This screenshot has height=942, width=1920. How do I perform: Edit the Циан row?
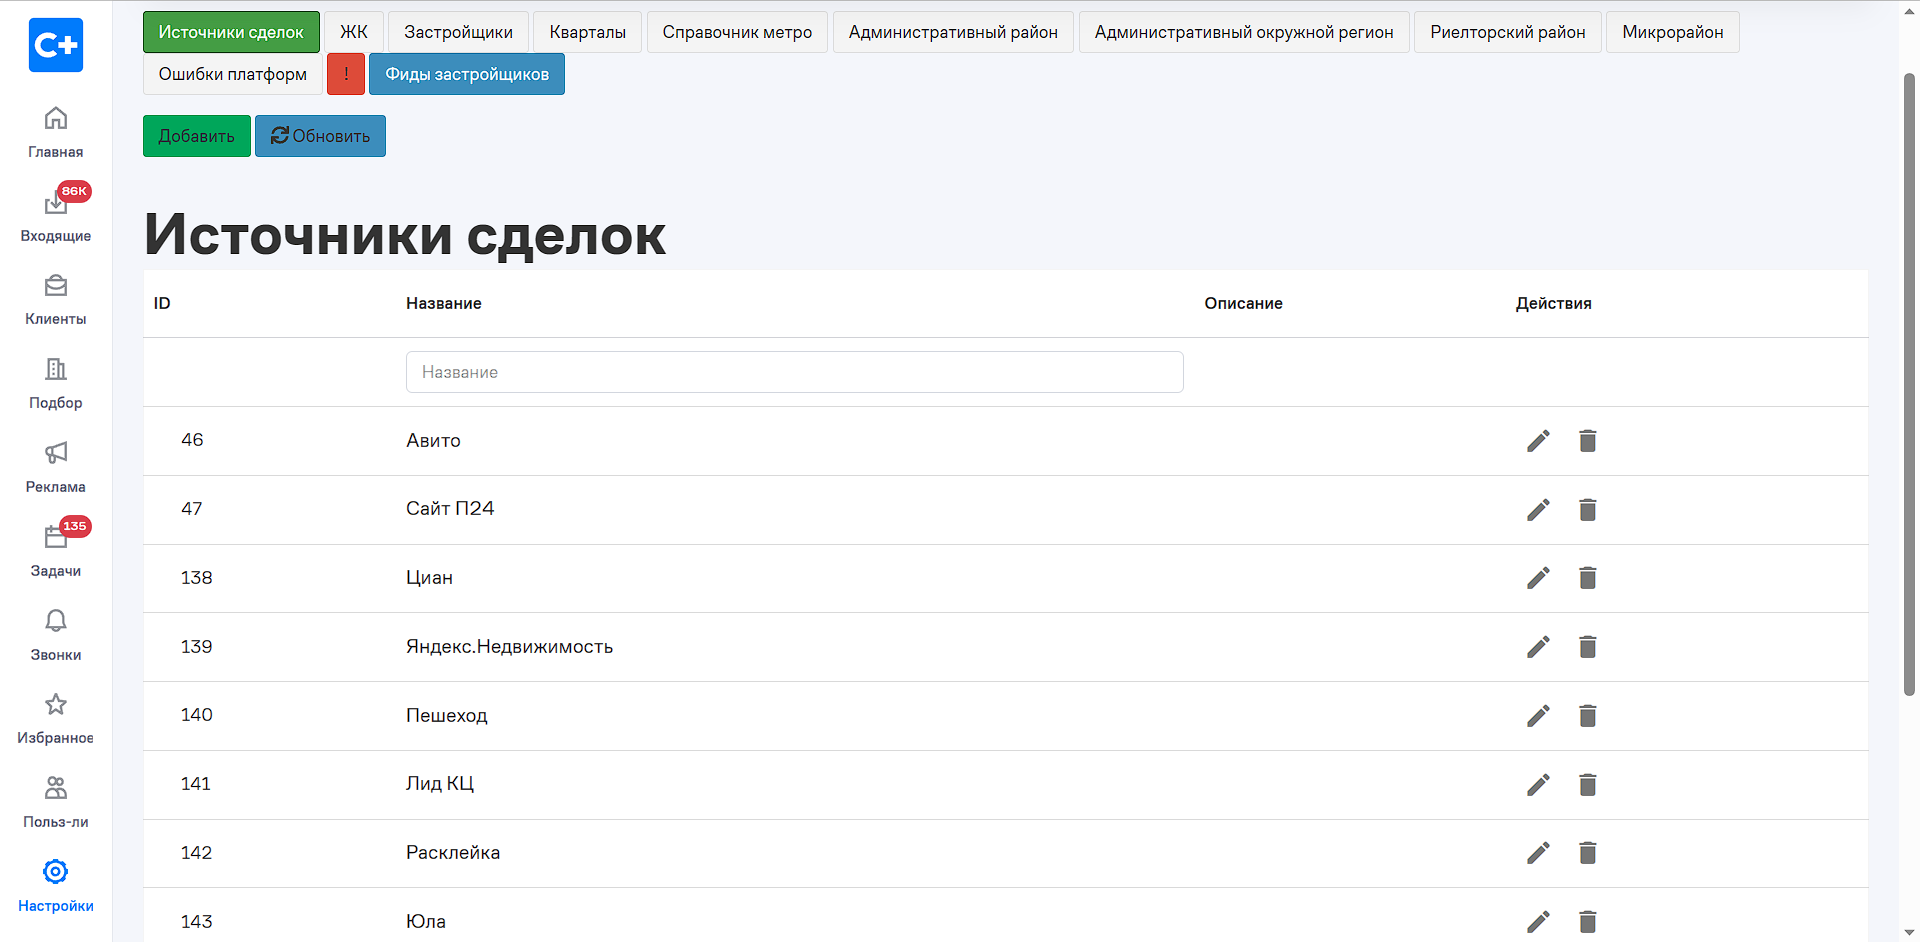pos(1538,578)
